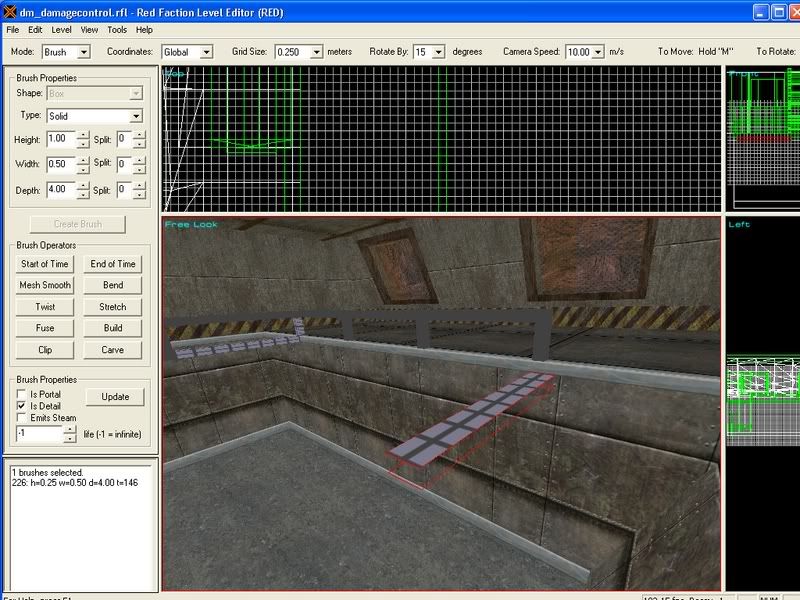Click the Depth value field
This screenshot has width=800, height=600.
61,189
